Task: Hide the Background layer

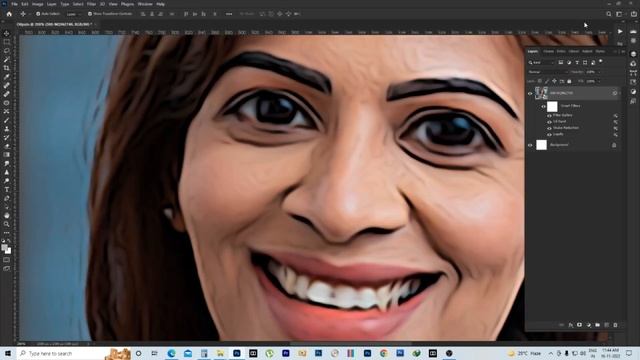Action: coord(530,145)
